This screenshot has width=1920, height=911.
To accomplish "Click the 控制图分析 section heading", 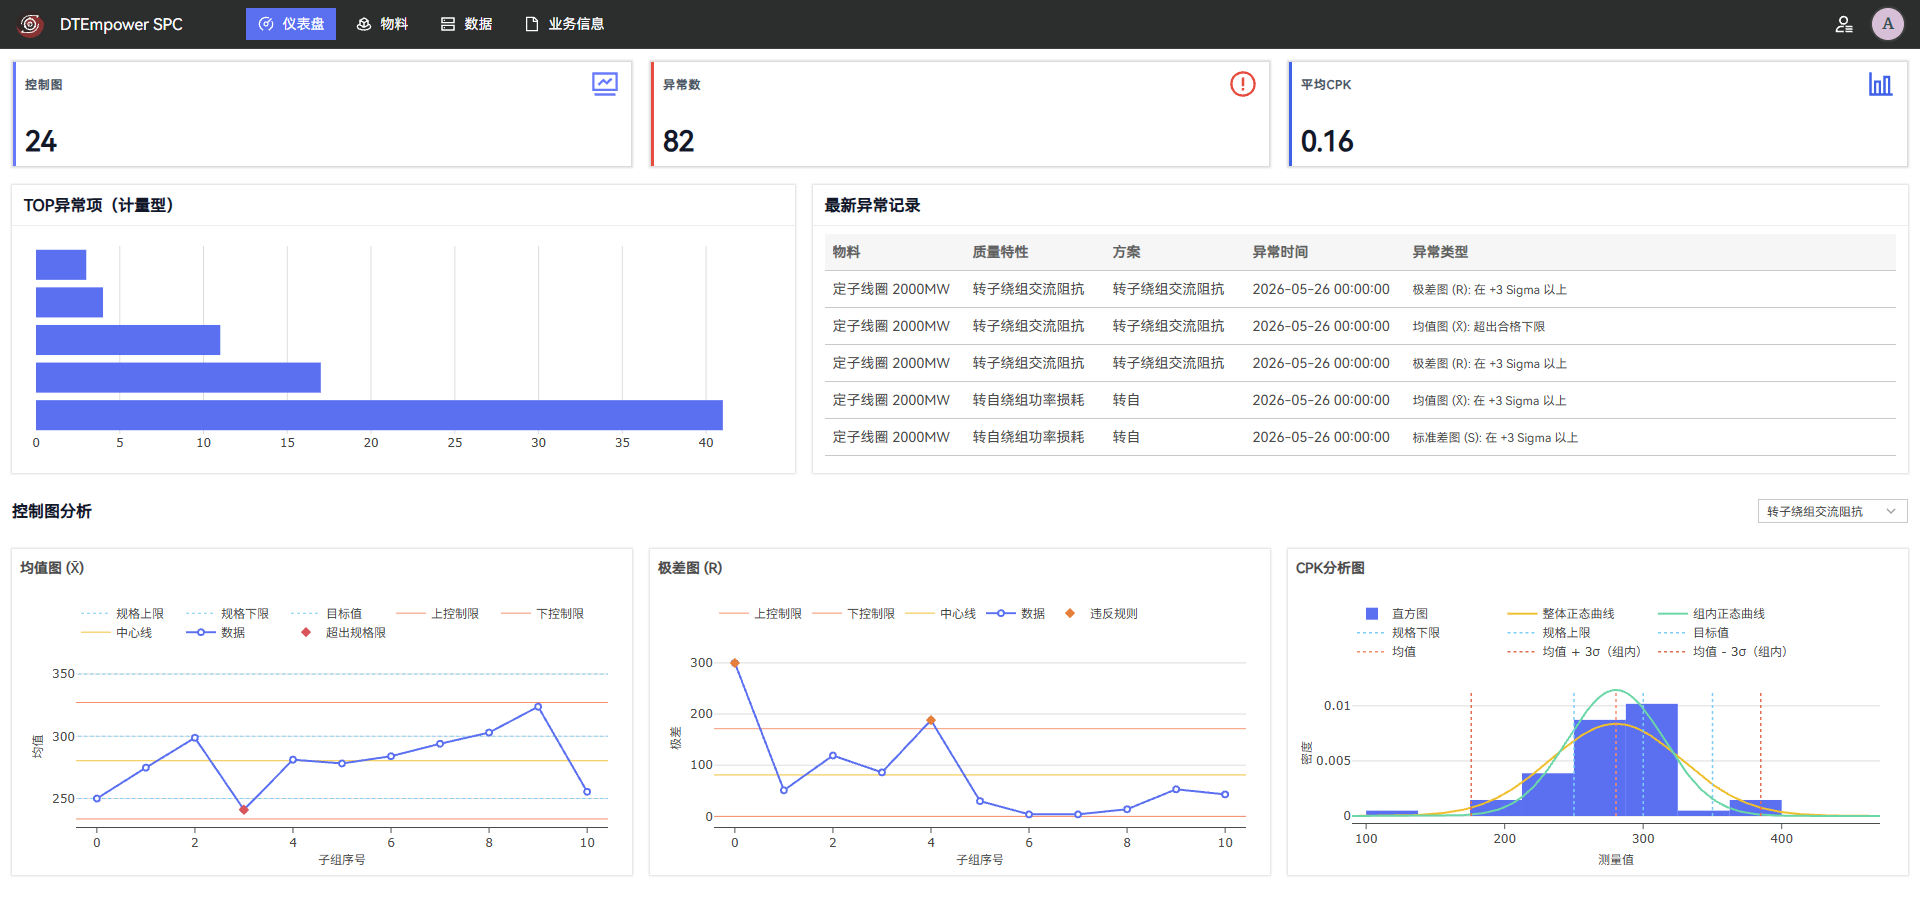I will point(52,511).
